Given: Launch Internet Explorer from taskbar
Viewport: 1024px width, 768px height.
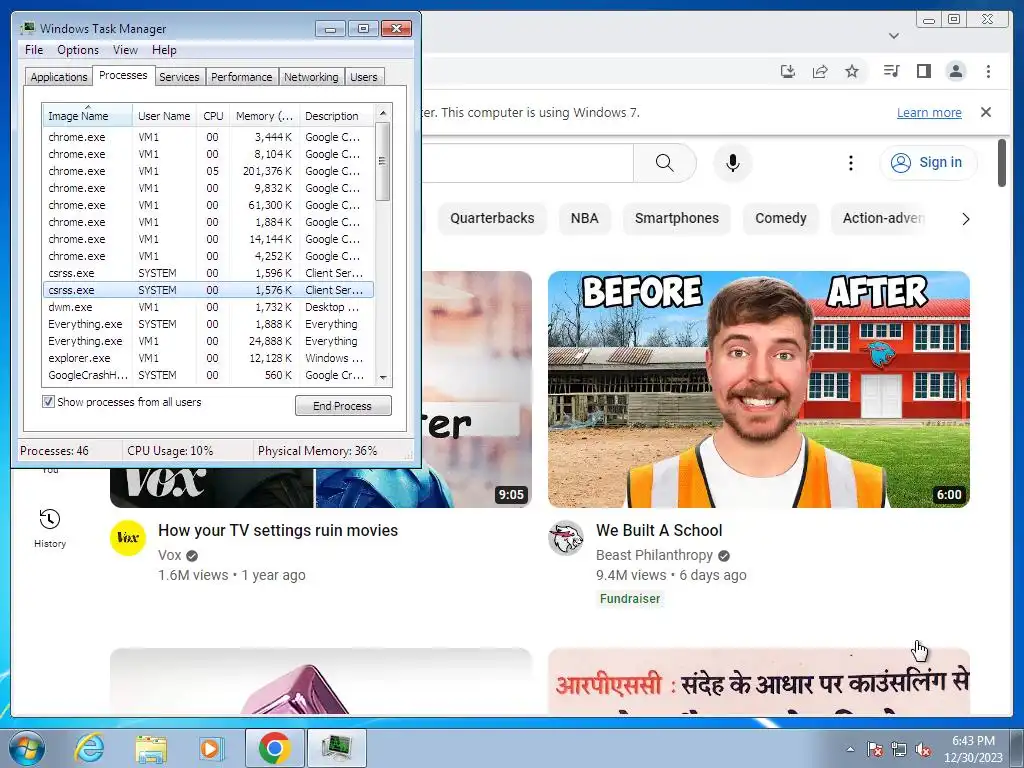Looking at the screenshot, I should tap(89, 748).
